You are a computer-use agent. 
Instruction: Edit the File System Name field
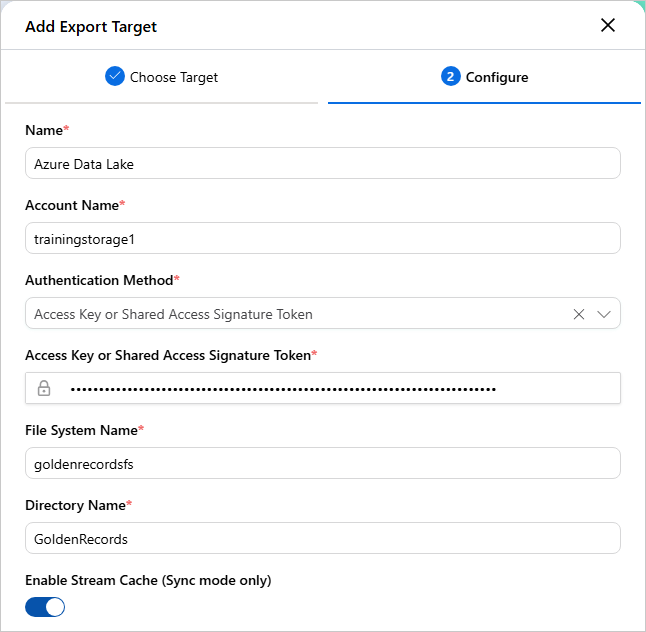pyautogui.click(x=323, y=463)
